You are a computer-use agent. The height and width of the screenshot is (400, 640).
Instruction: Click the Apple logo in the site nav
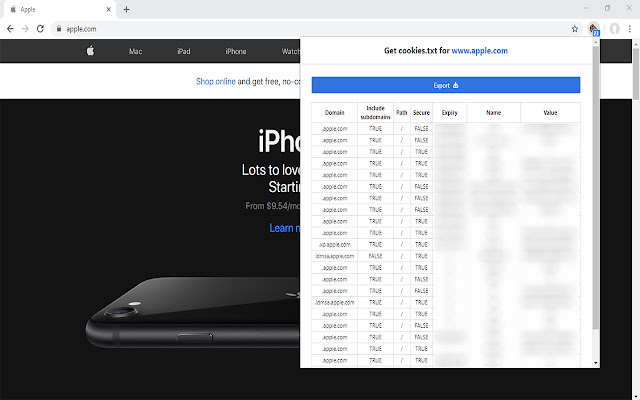click(90, 51)
